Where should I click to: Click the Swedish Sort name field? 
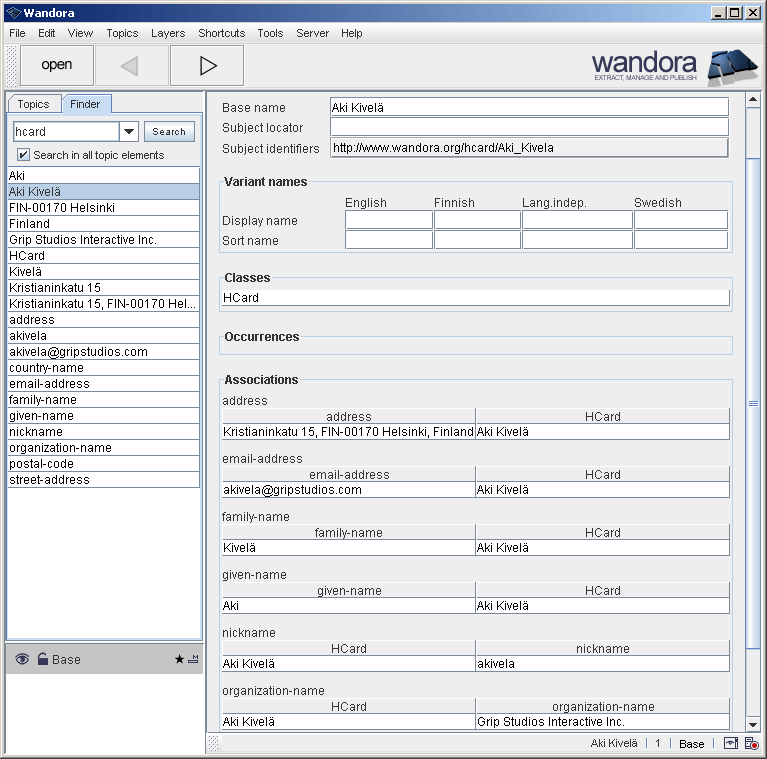[681, 240]
